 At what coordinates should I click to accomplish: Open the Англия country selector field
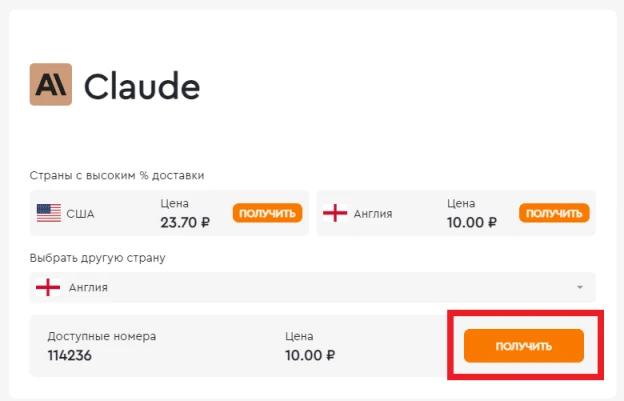click(312, 287)
